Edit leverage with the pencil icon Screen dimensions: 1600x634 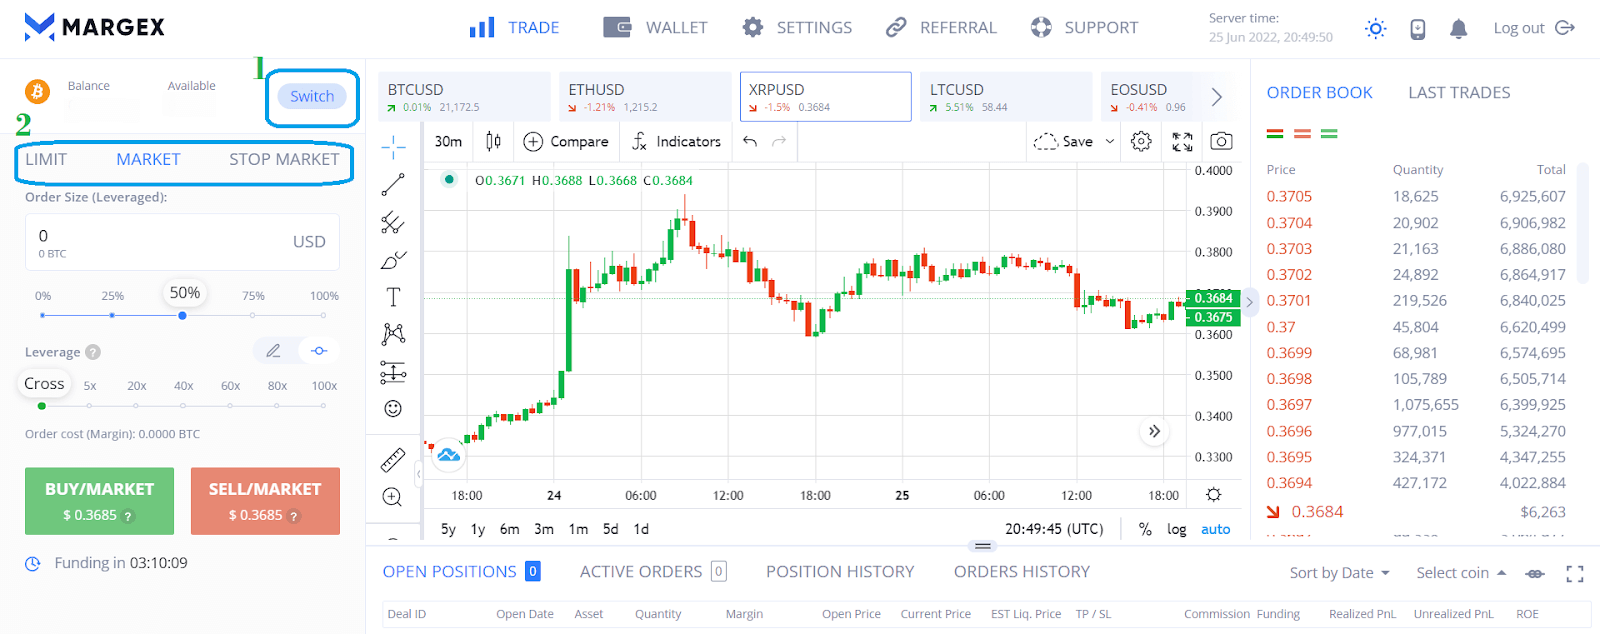coord(273,351)
